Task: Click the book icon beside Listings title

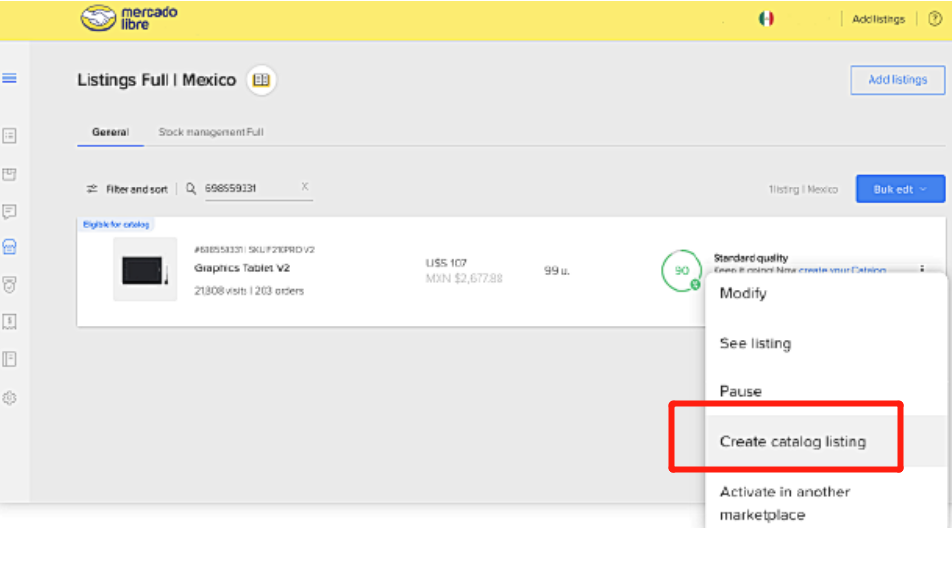Action: coord(261,80)
